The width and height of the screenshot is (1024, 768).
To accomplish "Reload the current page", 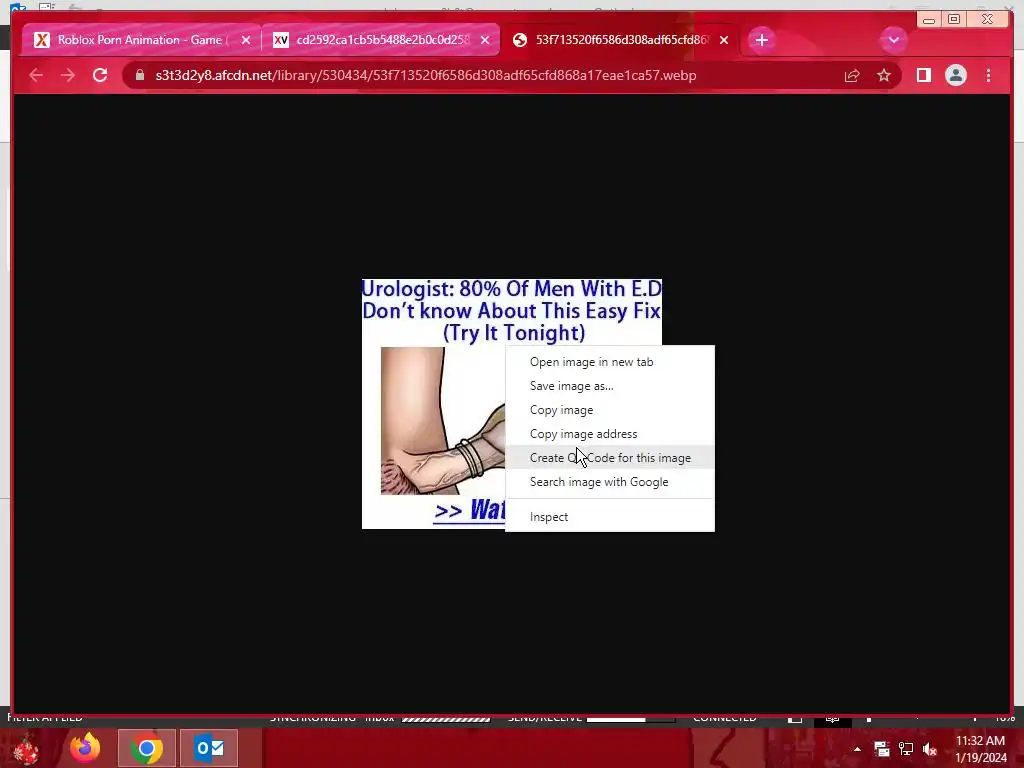I will pos(100,75).
